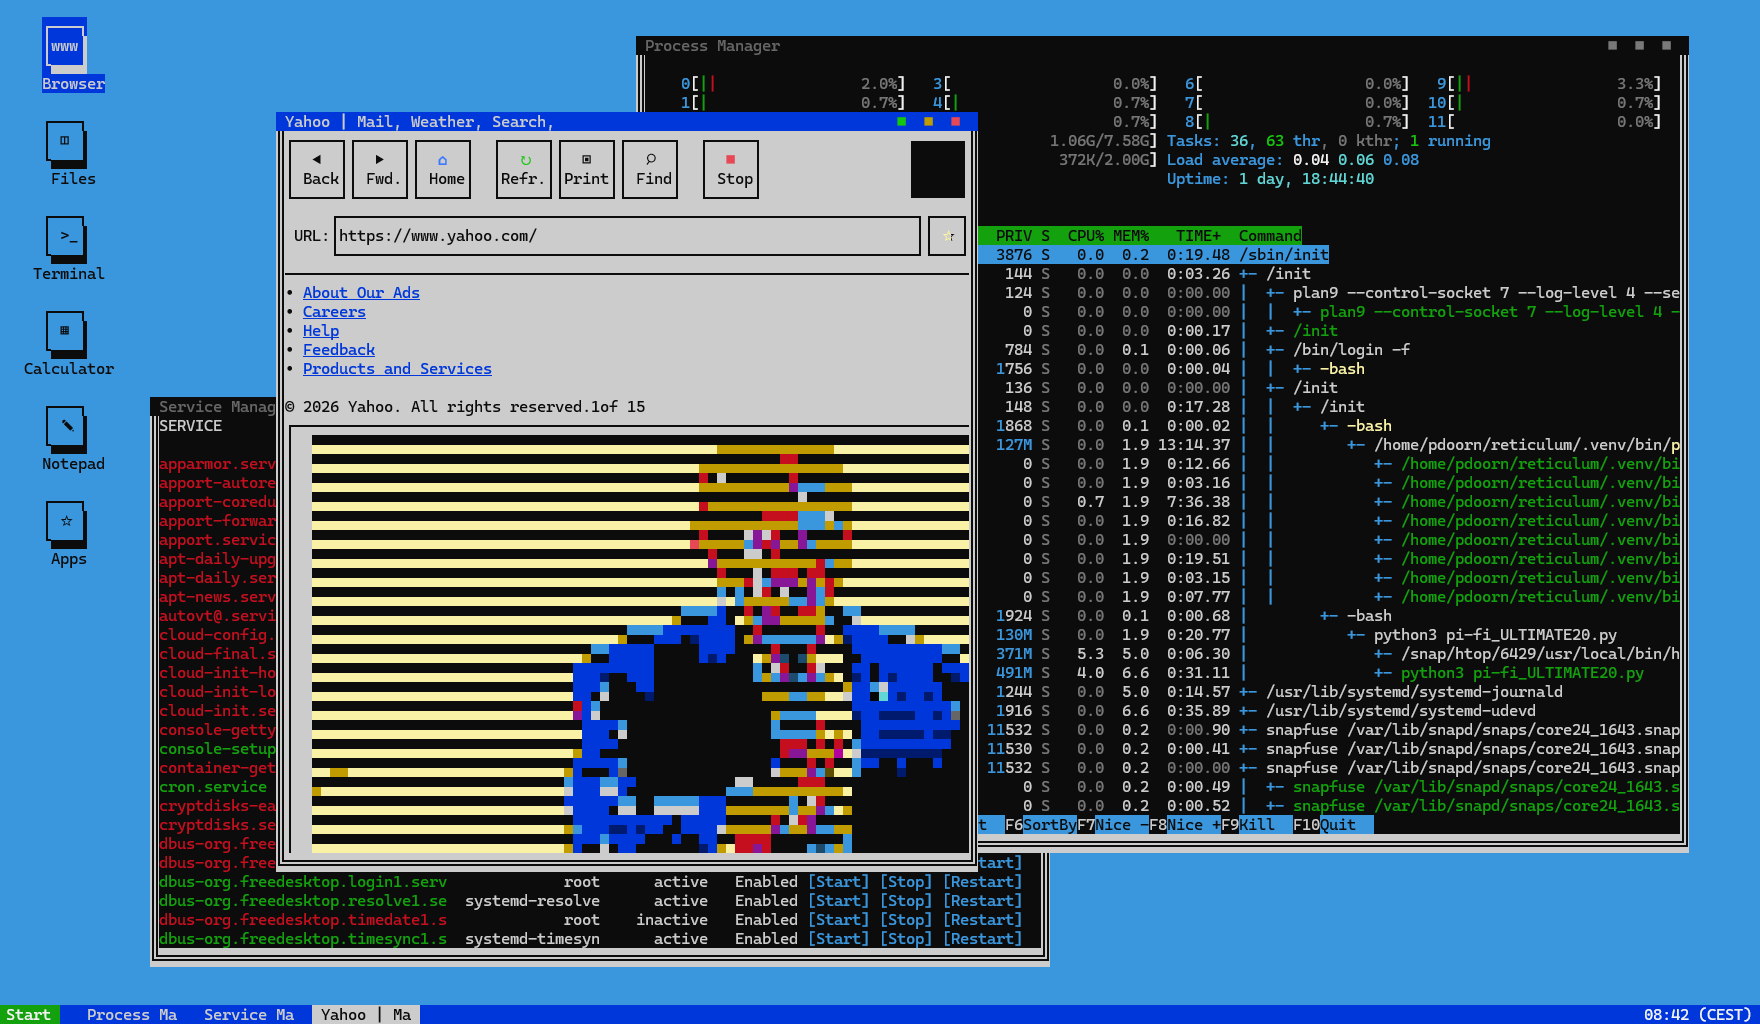Screen dimensions: 1760x1024
Task: Click the browser URL address field
Action: coord(627,236)
